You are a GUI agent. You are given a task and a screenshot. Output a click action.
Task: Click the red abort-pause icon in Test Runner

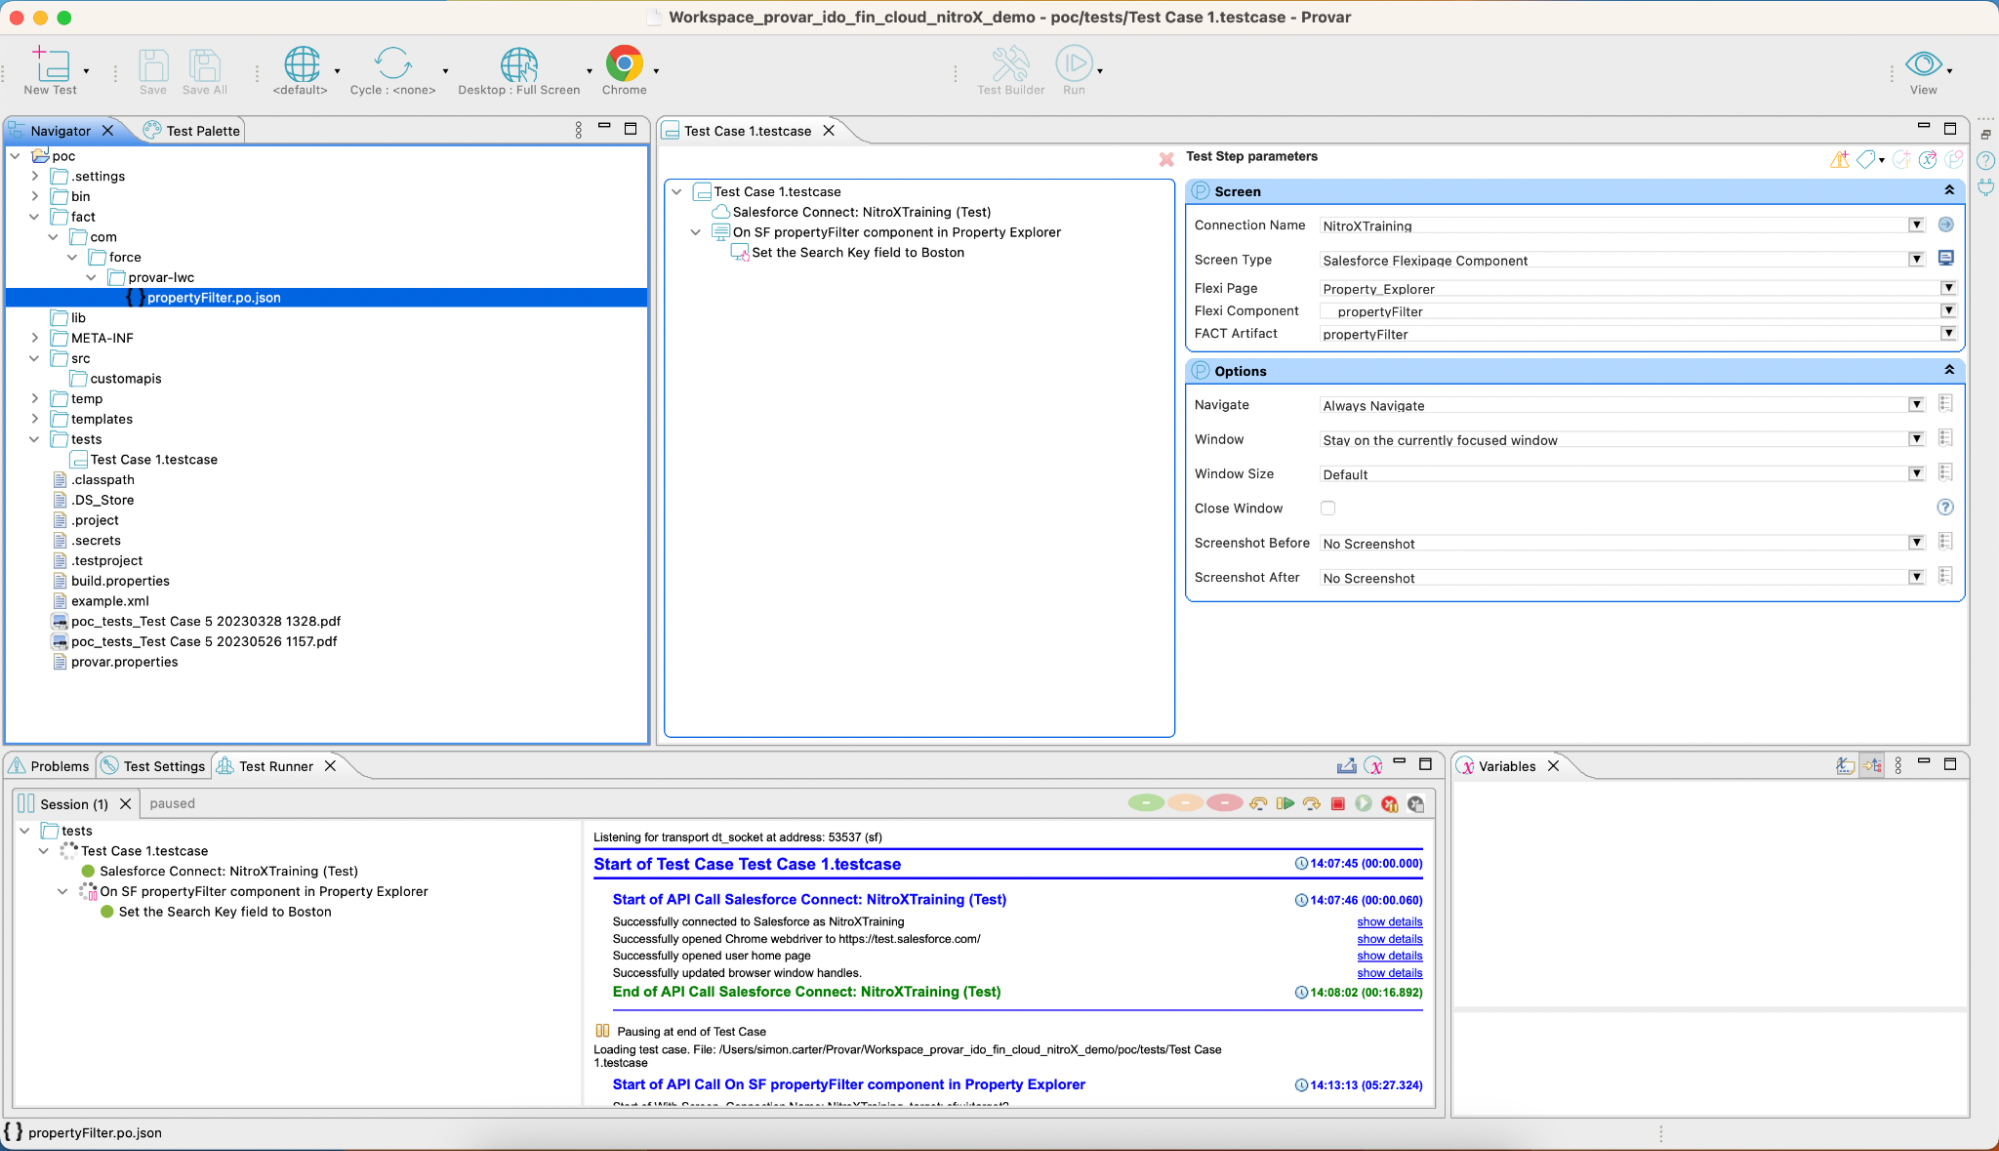pyautogui.click(x=1389, y=804)
